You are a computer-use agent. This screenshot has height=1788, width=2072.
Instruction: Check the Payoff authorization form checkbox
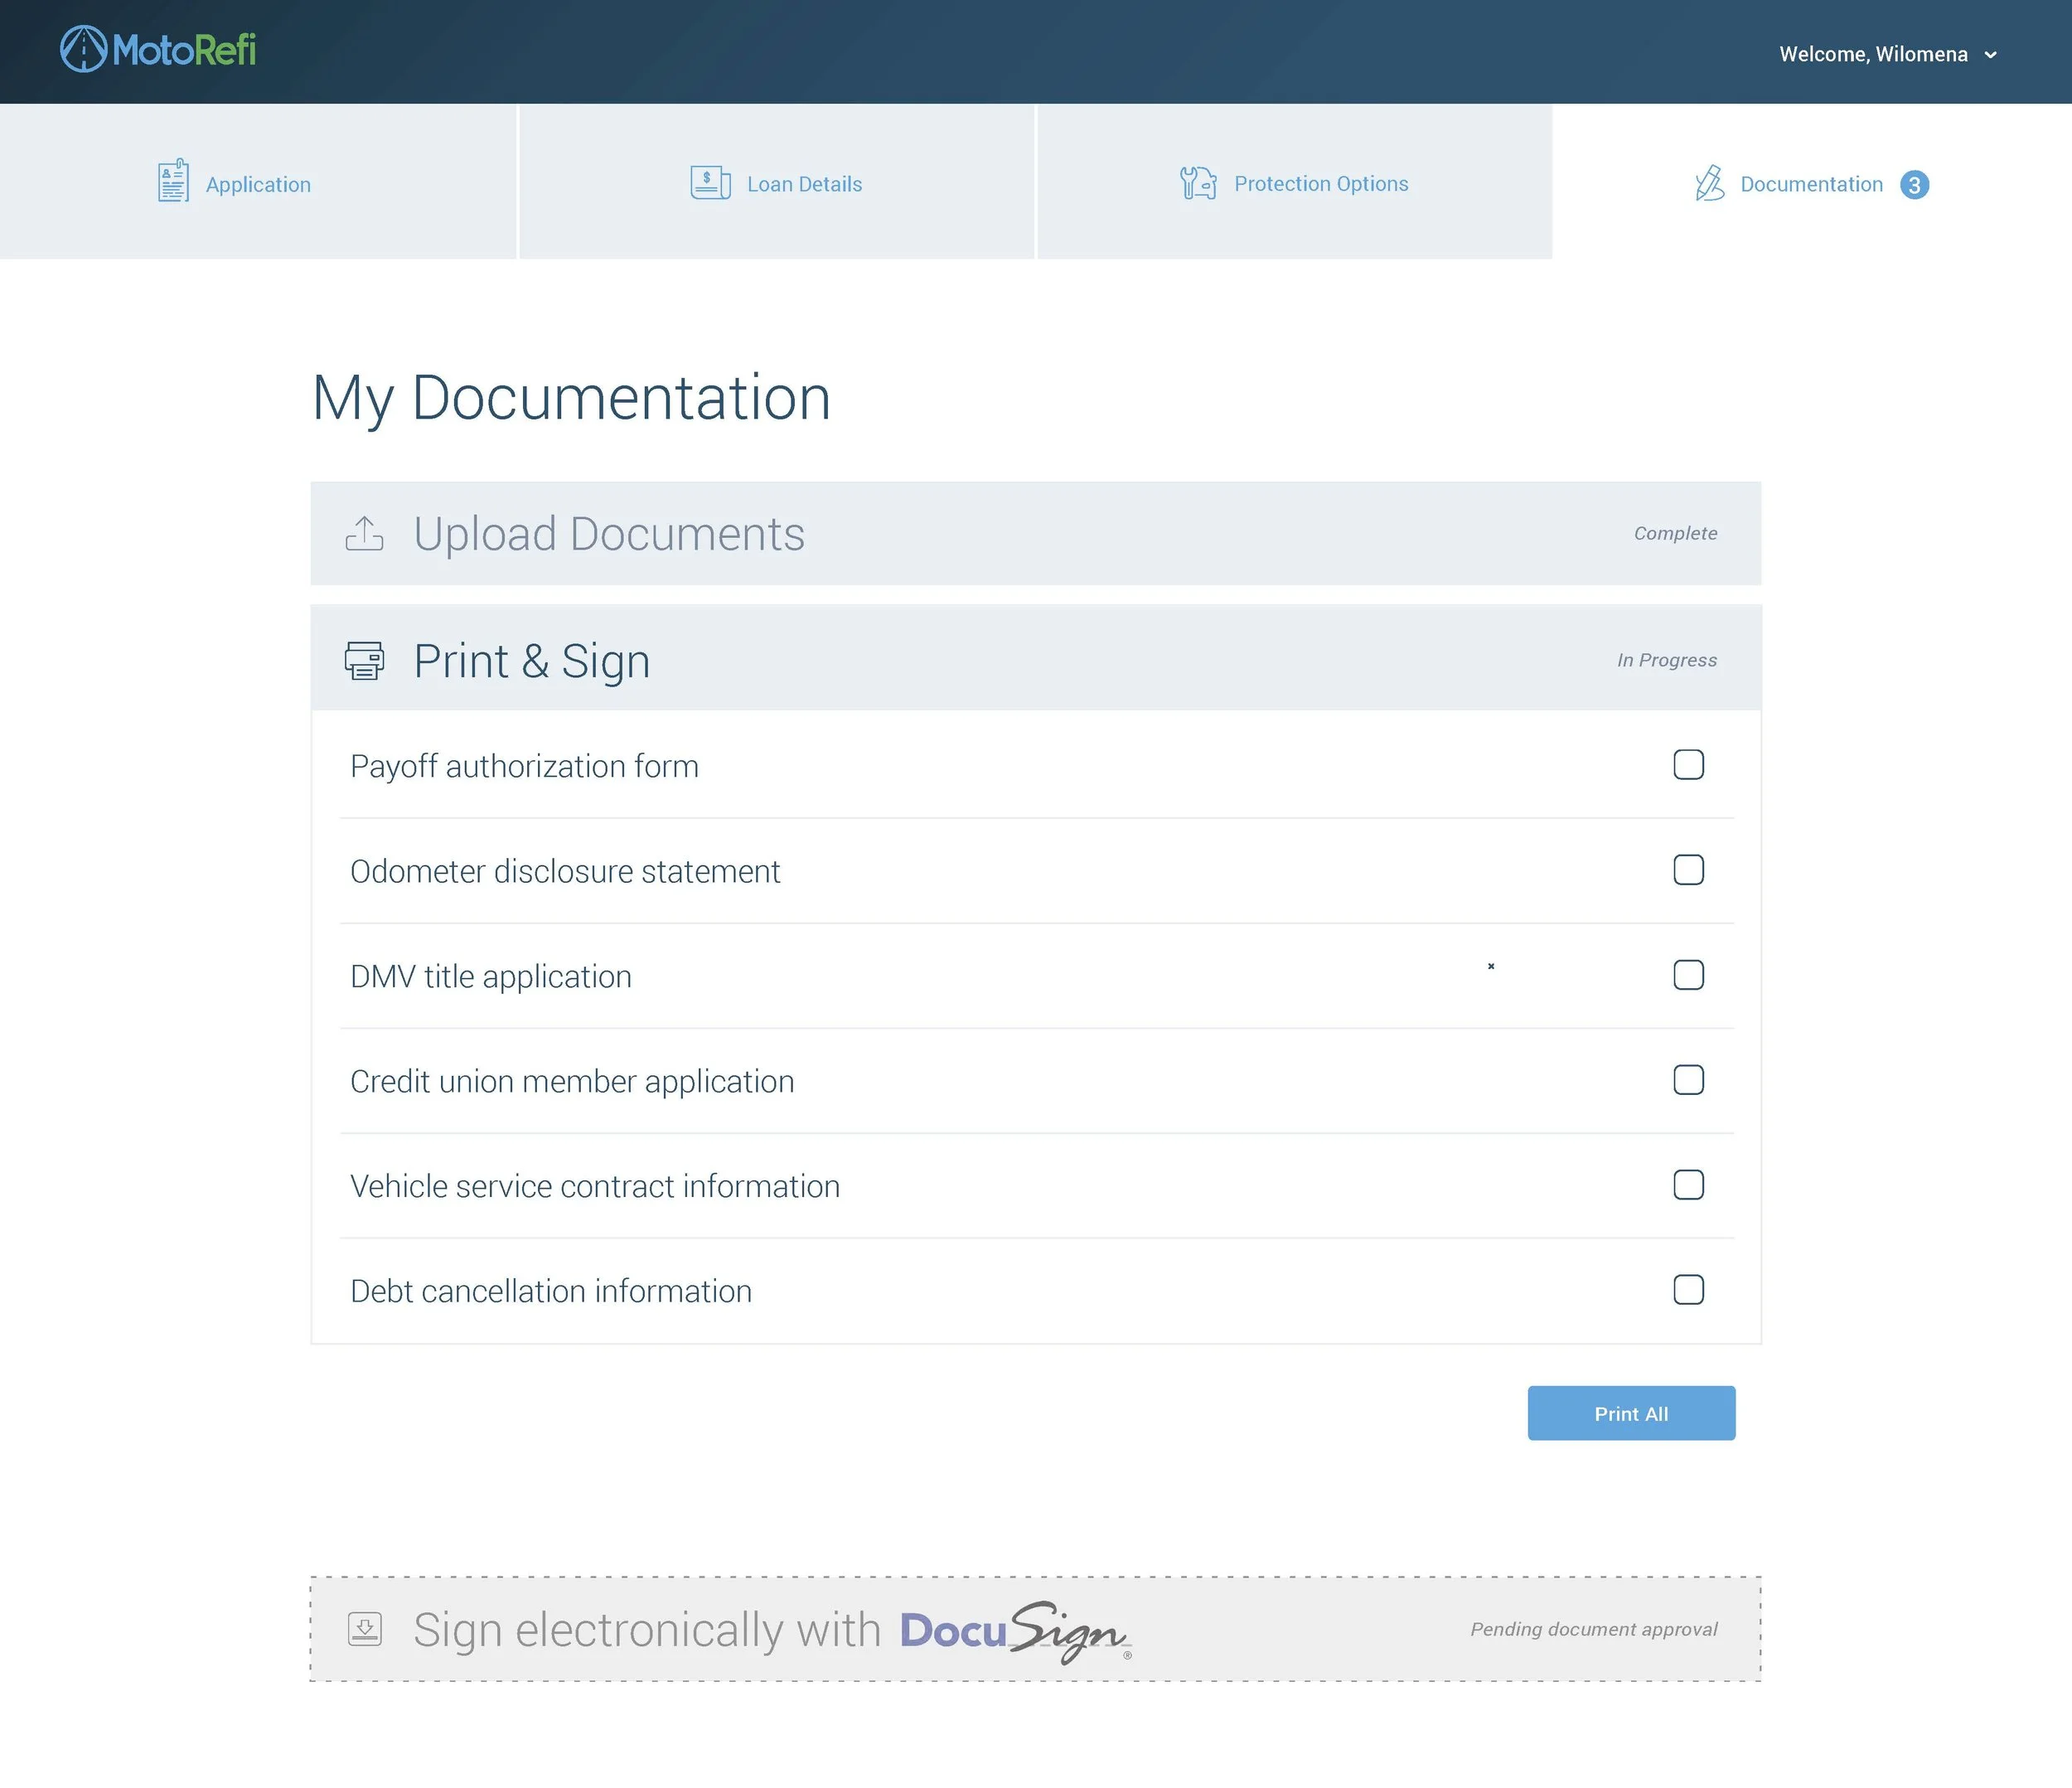(x=1689, y=765)
